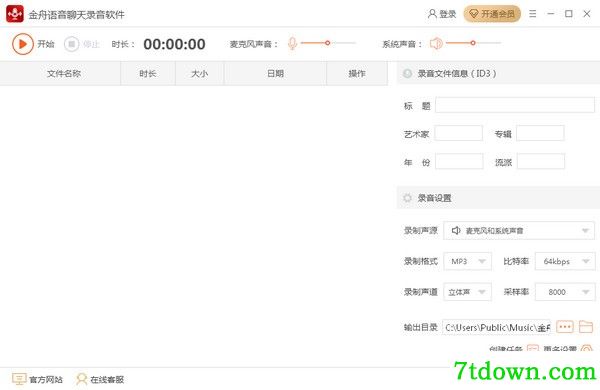
Task: Open the 采样率 8000 dropdown
Action: [x=565, y=292]
